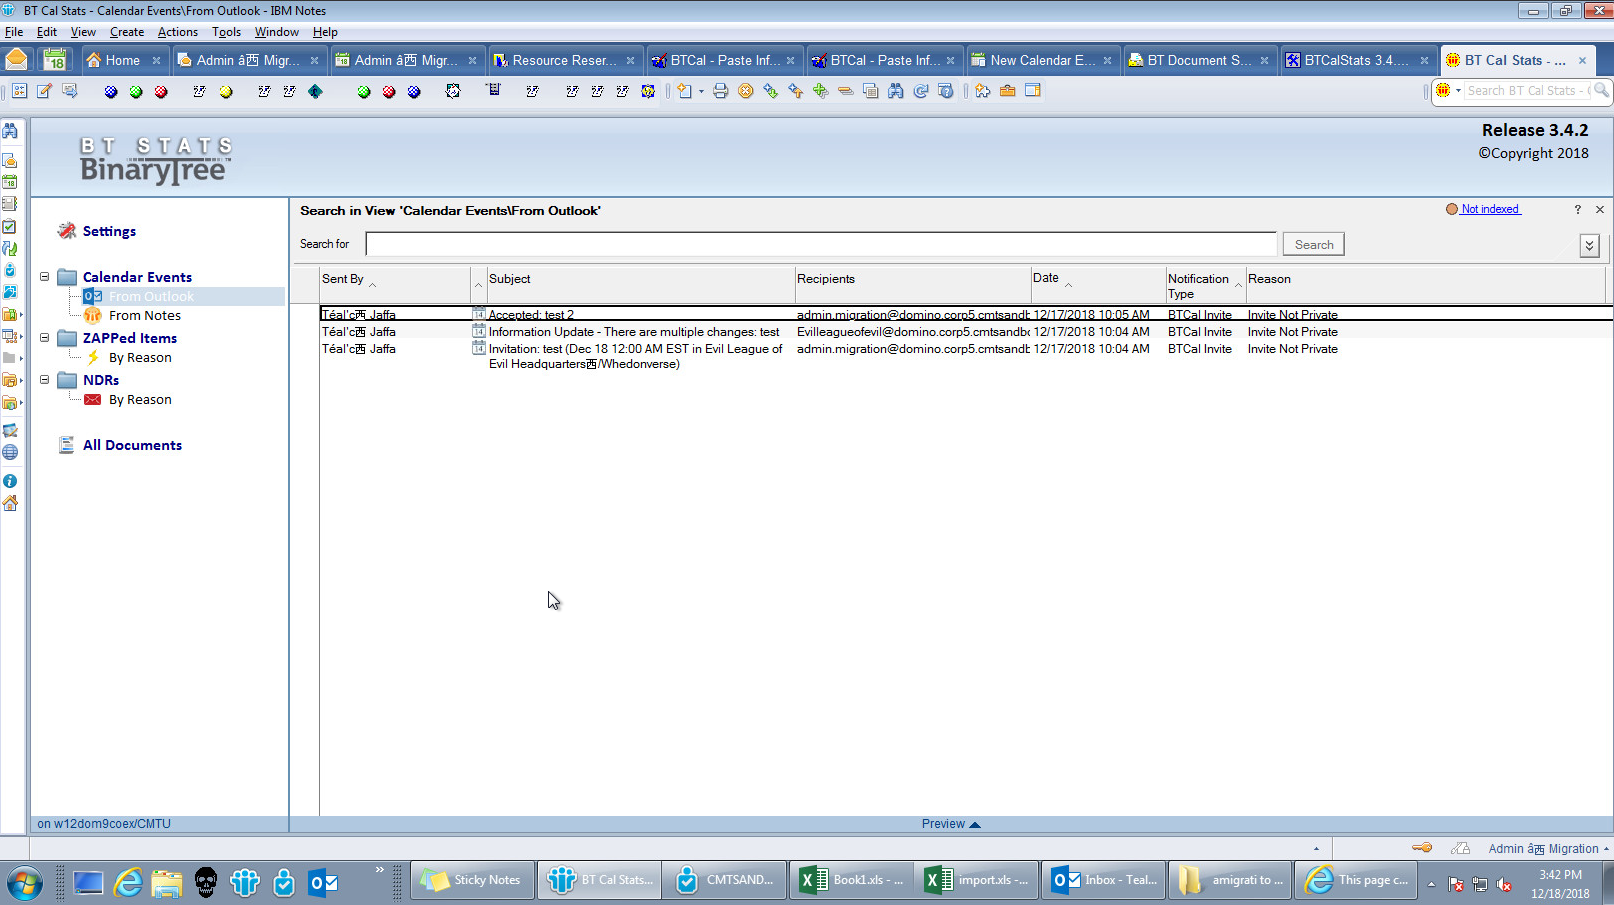The image size is (1614, 905).
Task: Click the From Outlook view icon
Action: point(93,296)
